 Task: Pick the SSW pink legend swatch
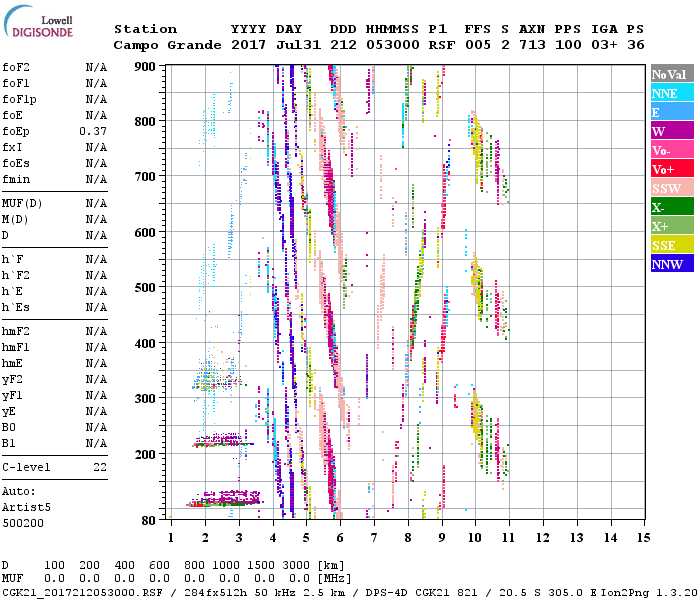670,188
